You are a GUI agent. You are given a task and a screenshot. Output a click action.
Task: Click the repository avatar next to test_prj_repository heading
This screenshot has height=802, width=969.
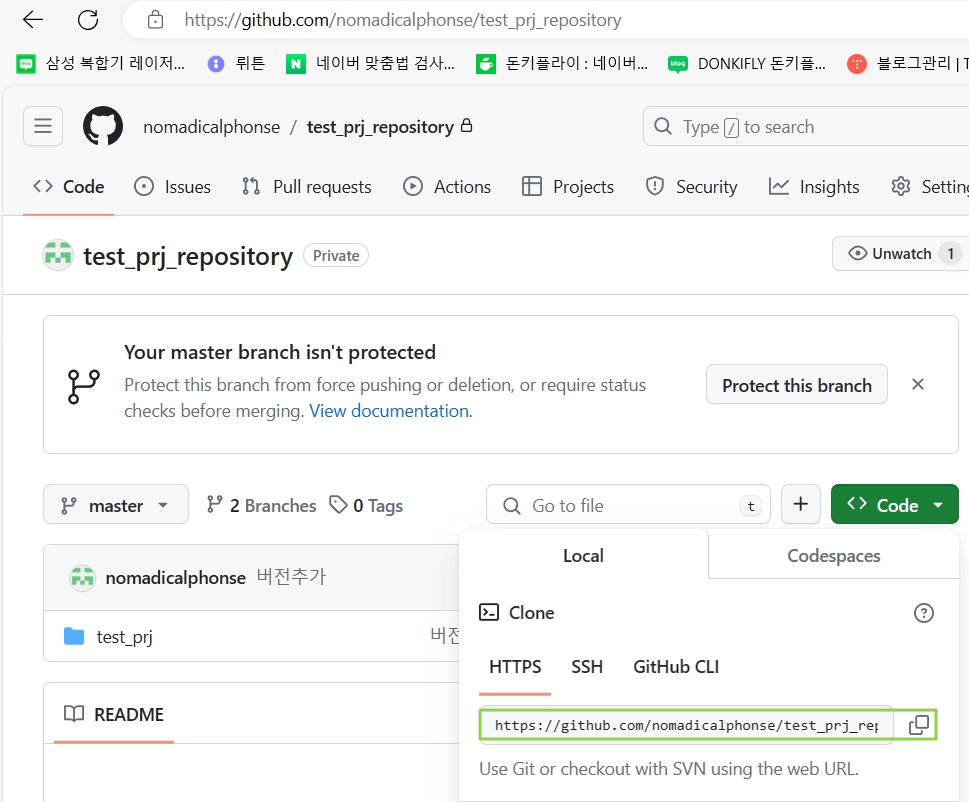tap(58, 255)
